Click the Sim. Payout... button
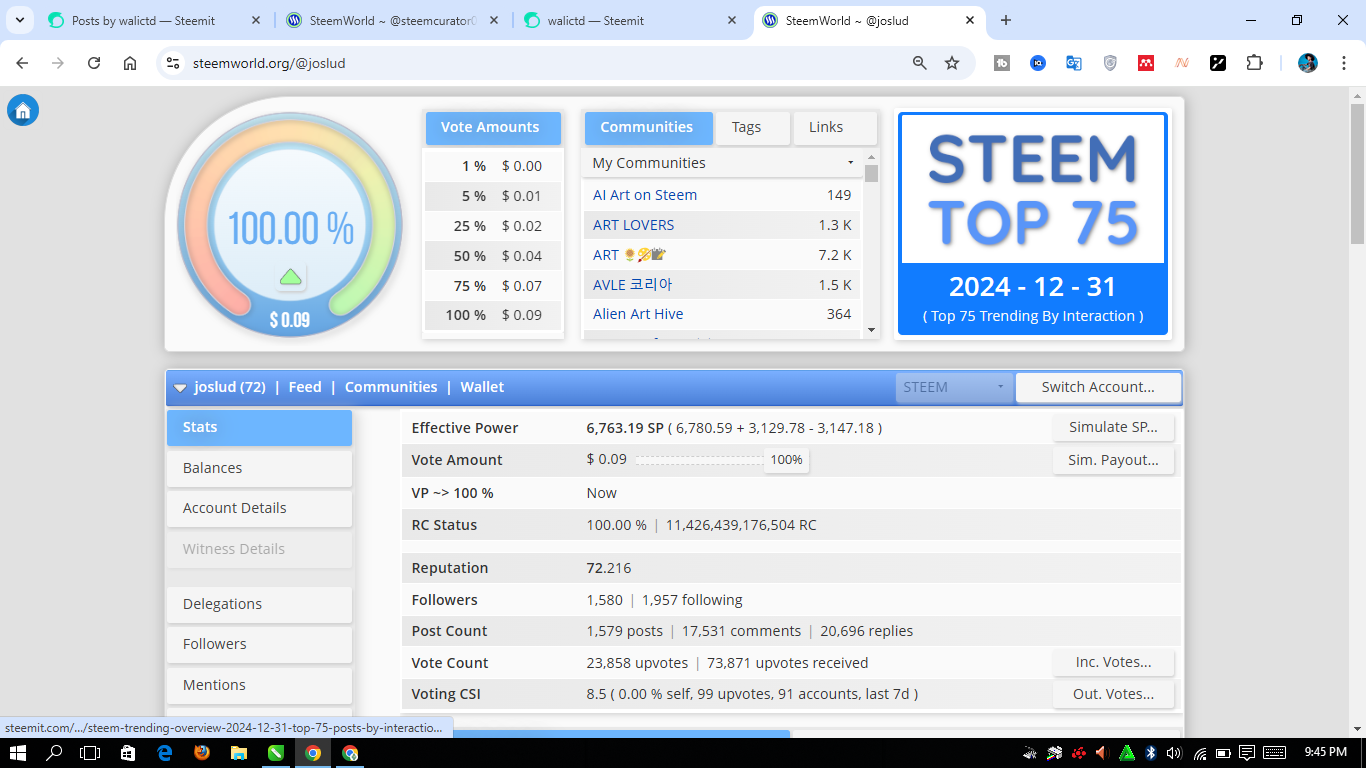 [1113, 460]
